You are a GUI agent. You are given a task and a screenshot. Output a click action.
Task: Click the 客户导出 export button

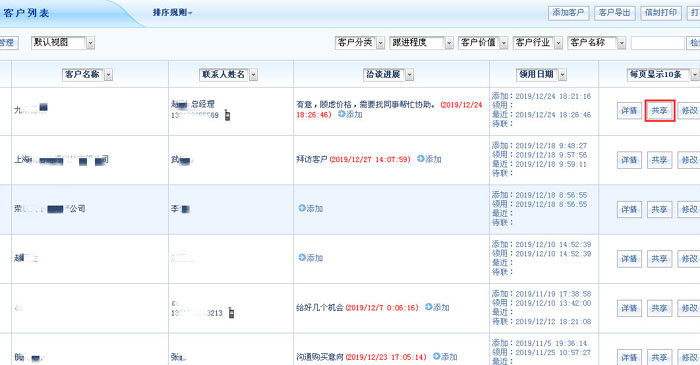point(615,13)
